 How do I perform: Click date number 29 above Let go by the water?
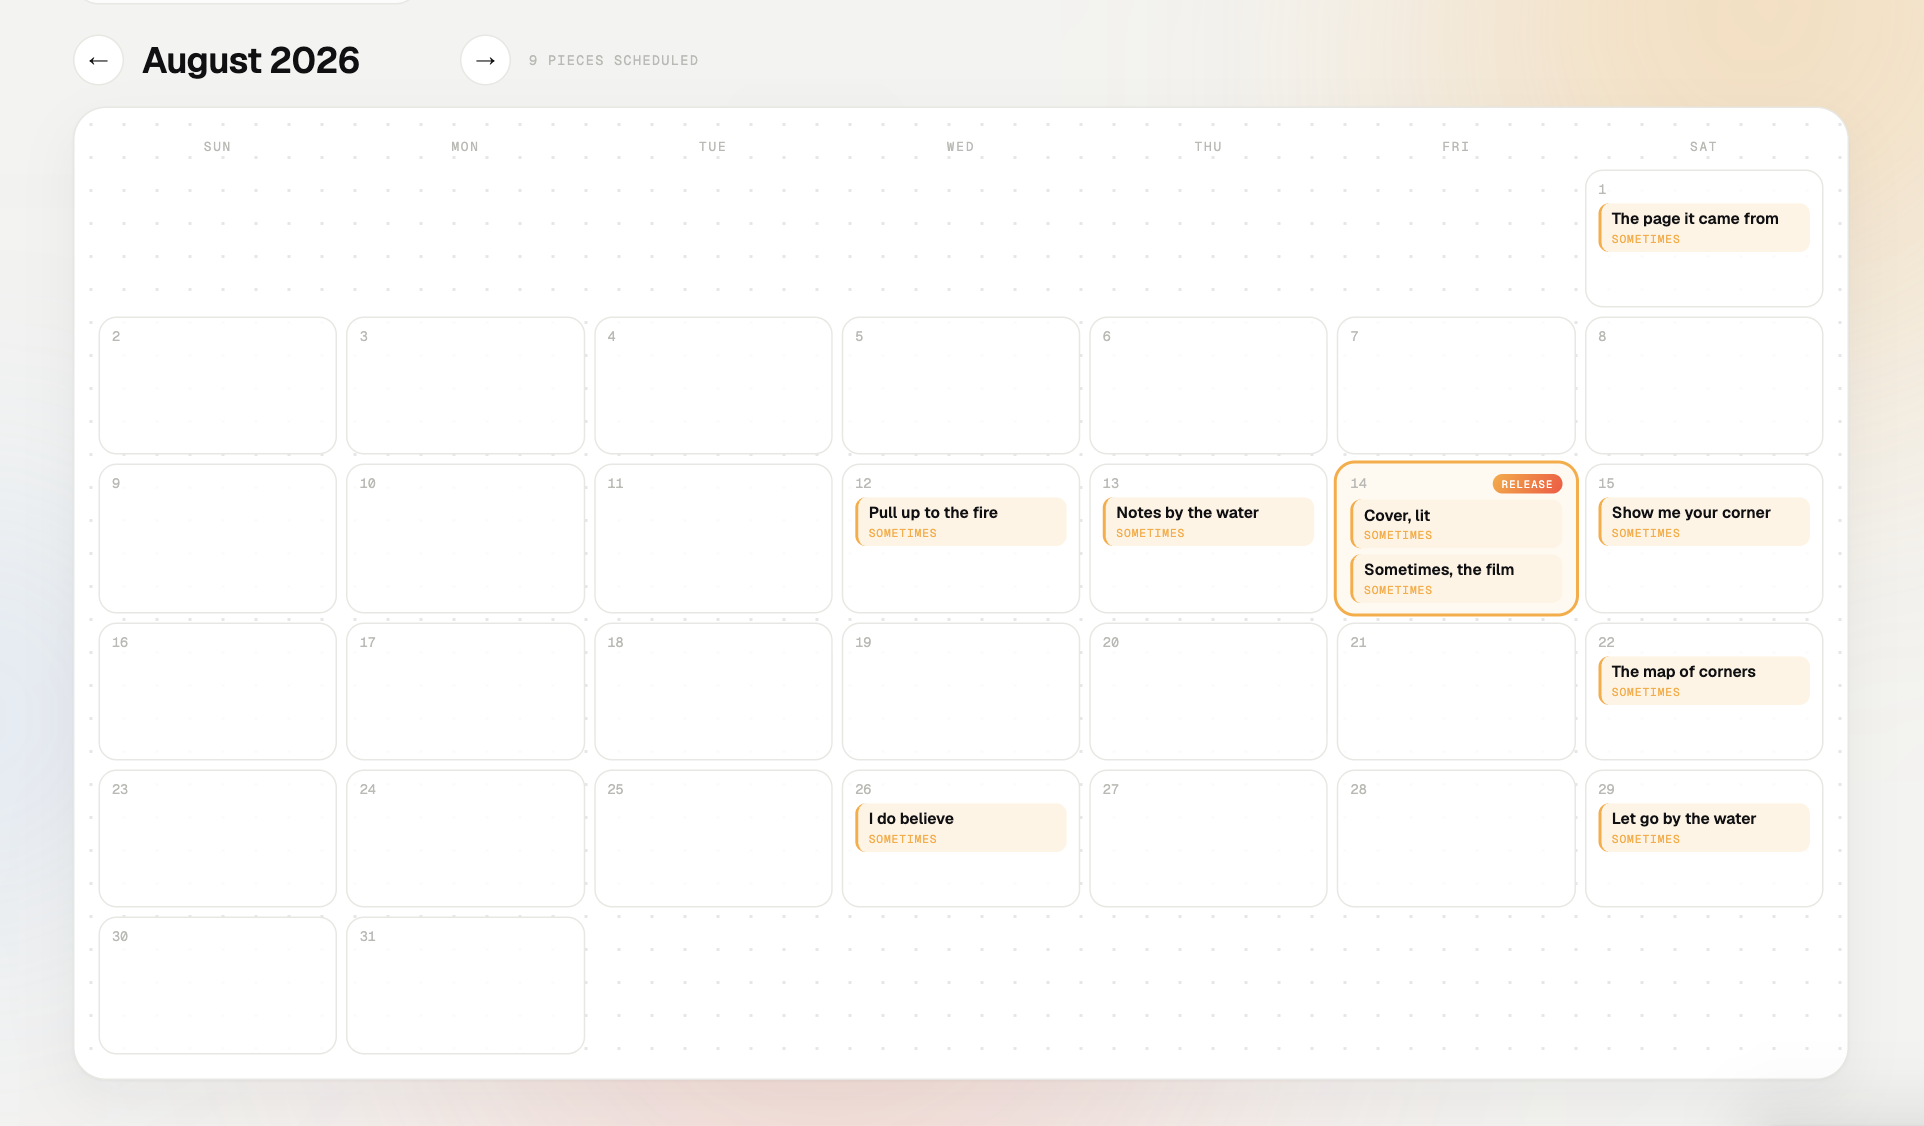1606,789
